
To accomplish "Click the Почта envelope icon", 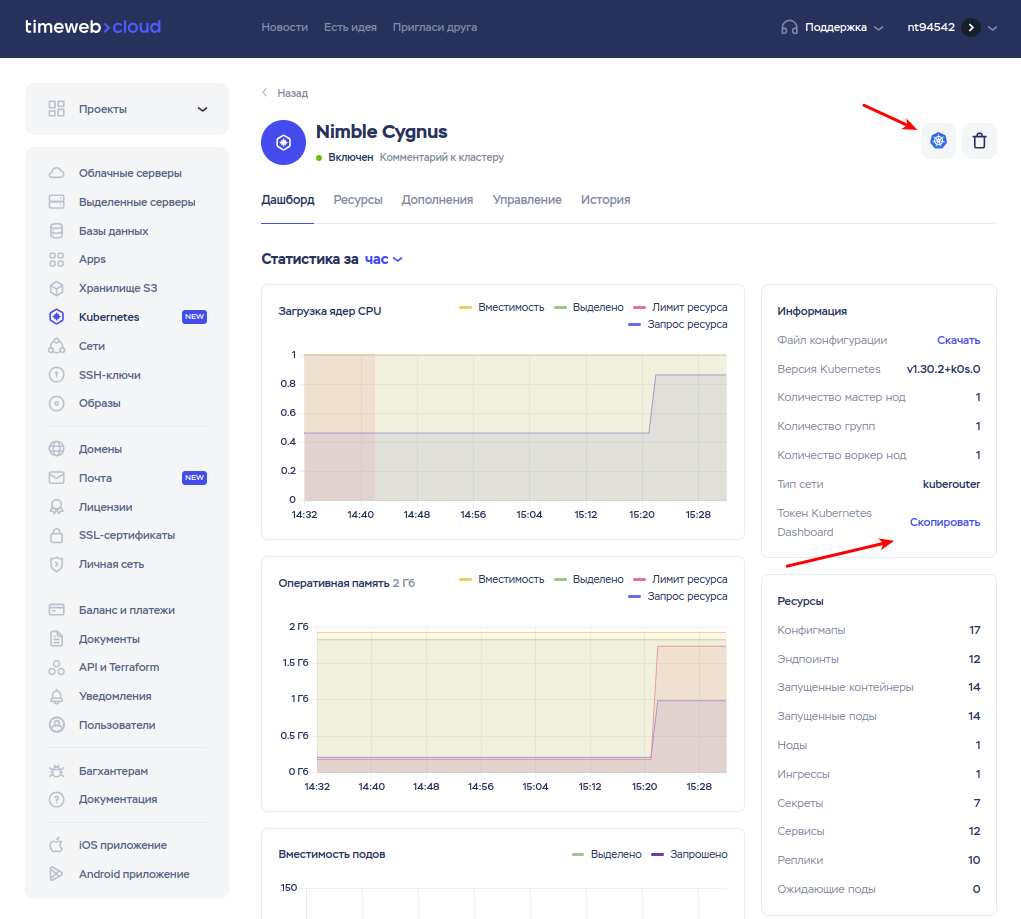I will click(x=57, y=478).
